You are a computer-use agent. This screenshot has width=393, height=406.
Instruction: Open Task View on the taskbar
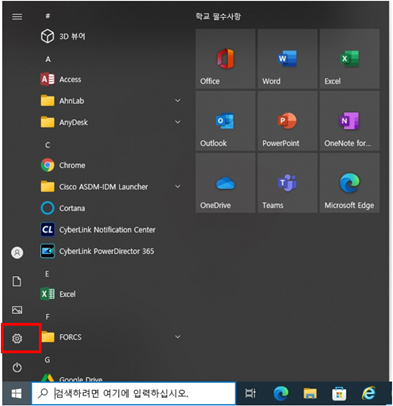(250, 393)
